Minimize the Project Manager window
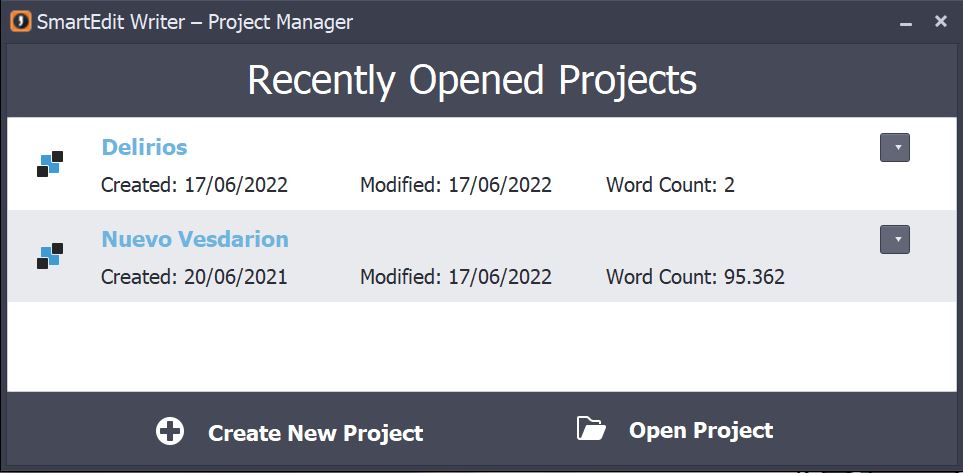This screenshot has height=473, width=963. 906,23
